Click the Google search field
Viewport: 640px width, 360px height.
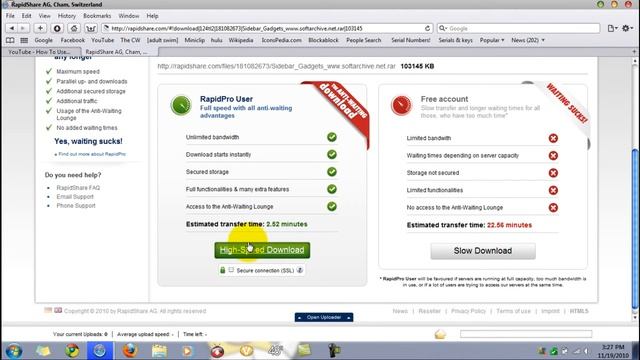tap(518, 29)
